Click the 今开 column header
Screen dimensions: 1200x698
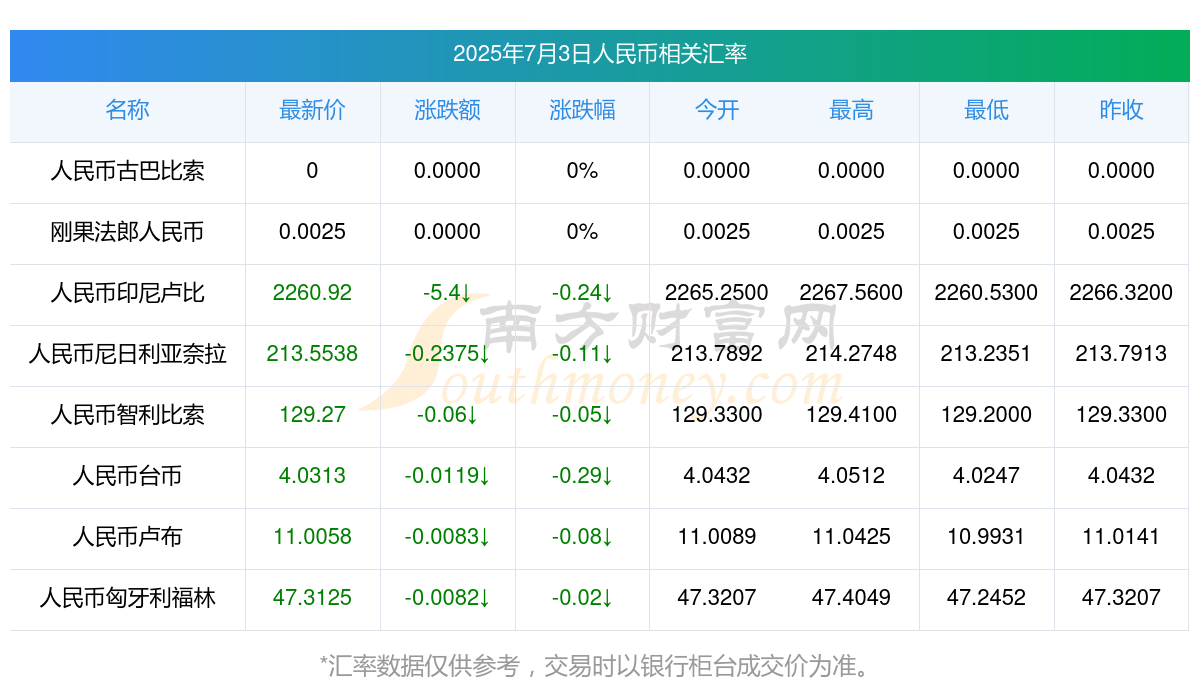tap(717, 110)
